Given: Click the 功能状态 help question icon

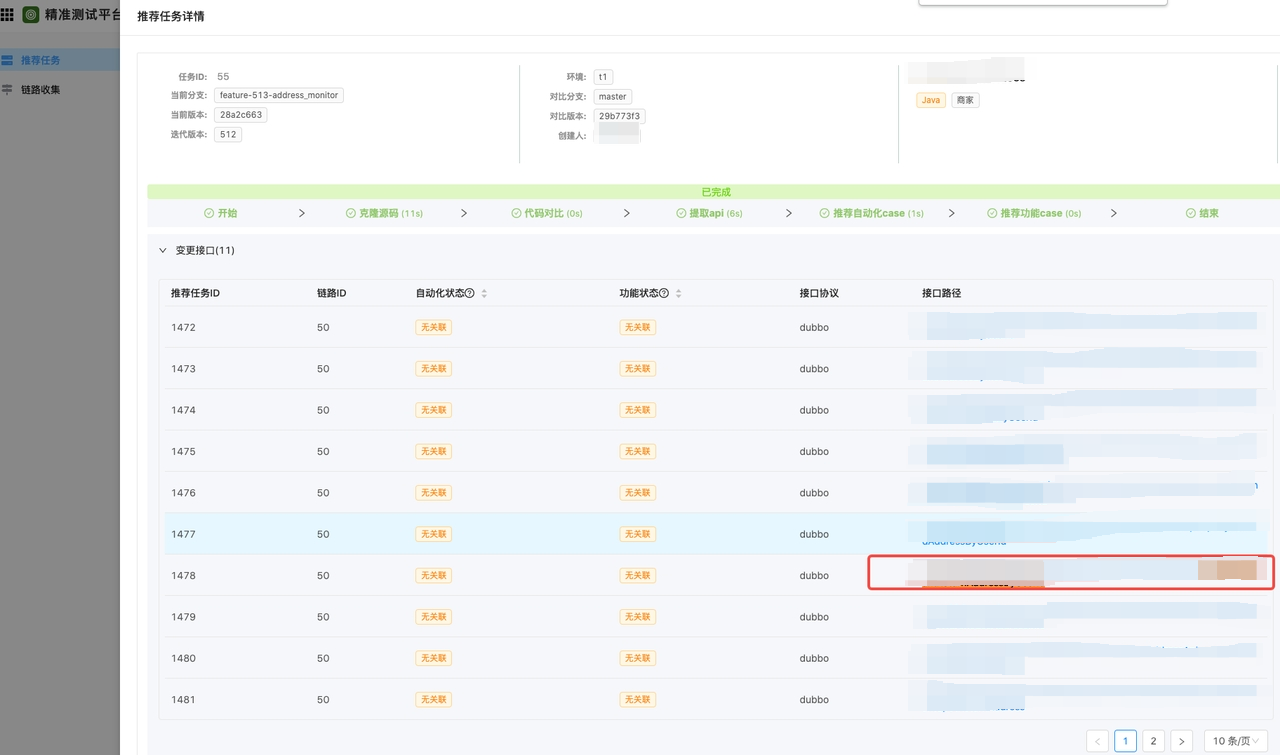Looking at the screenshot, I should pyautogui.click(x=664, y=293).
